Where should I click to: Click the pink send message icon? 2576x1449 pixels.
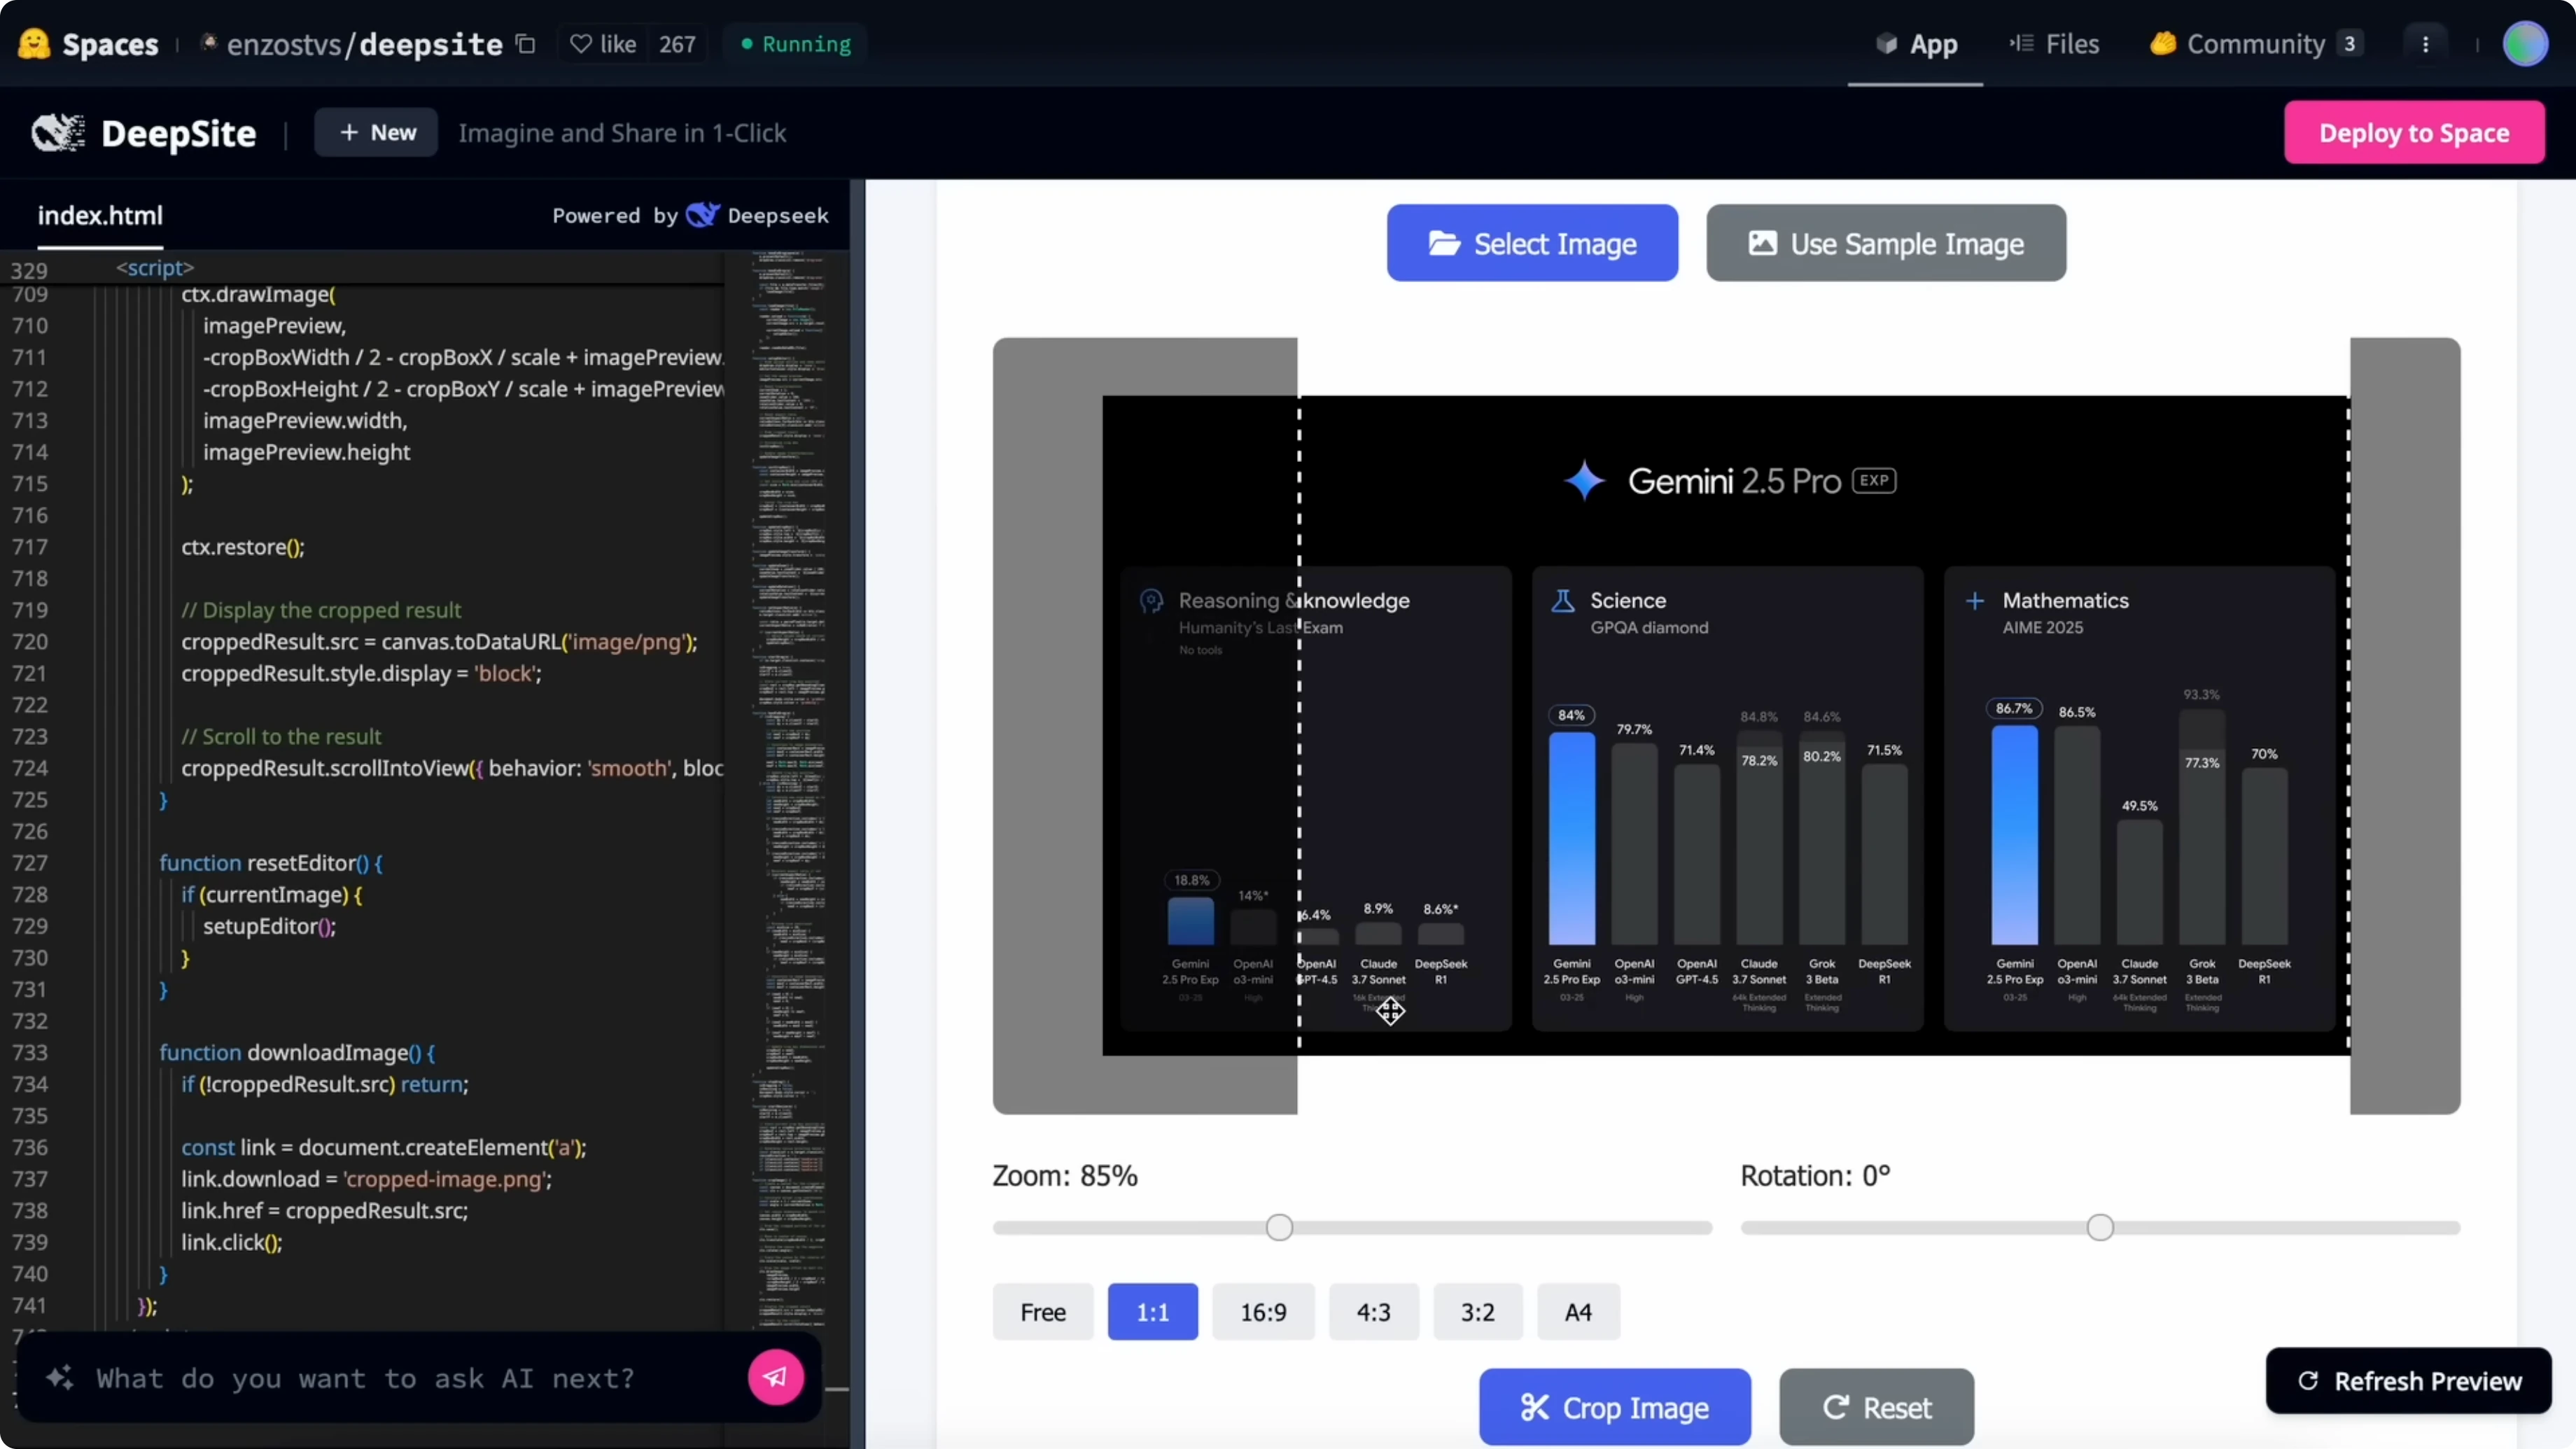pyautogui.click(x=775, y=1377)
